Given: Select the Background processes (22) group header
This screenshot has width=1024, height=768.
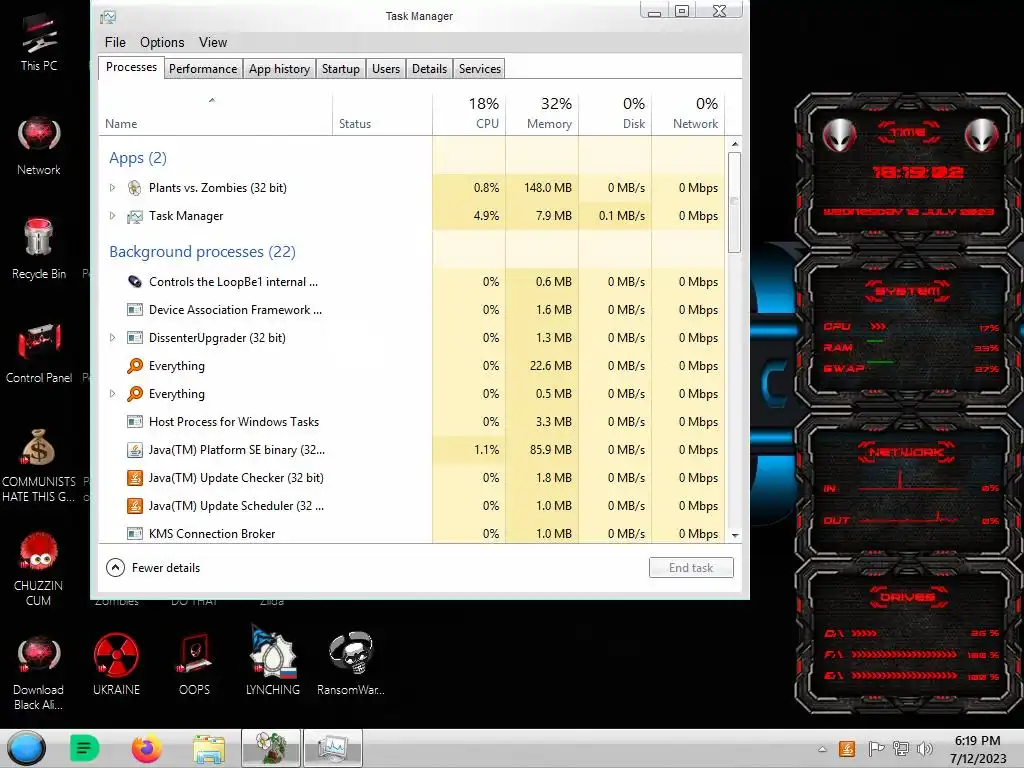Looking at the screenshot, I should (x=202, y=252).
